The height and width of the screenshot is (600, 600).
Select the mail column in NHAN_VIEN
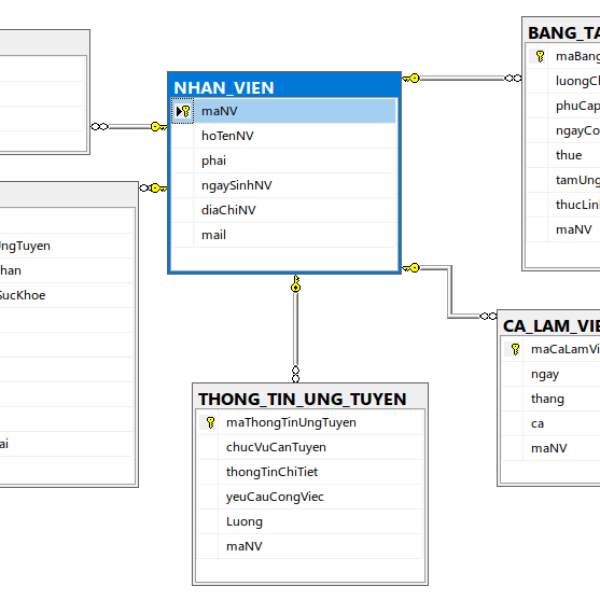click(284, 235)
